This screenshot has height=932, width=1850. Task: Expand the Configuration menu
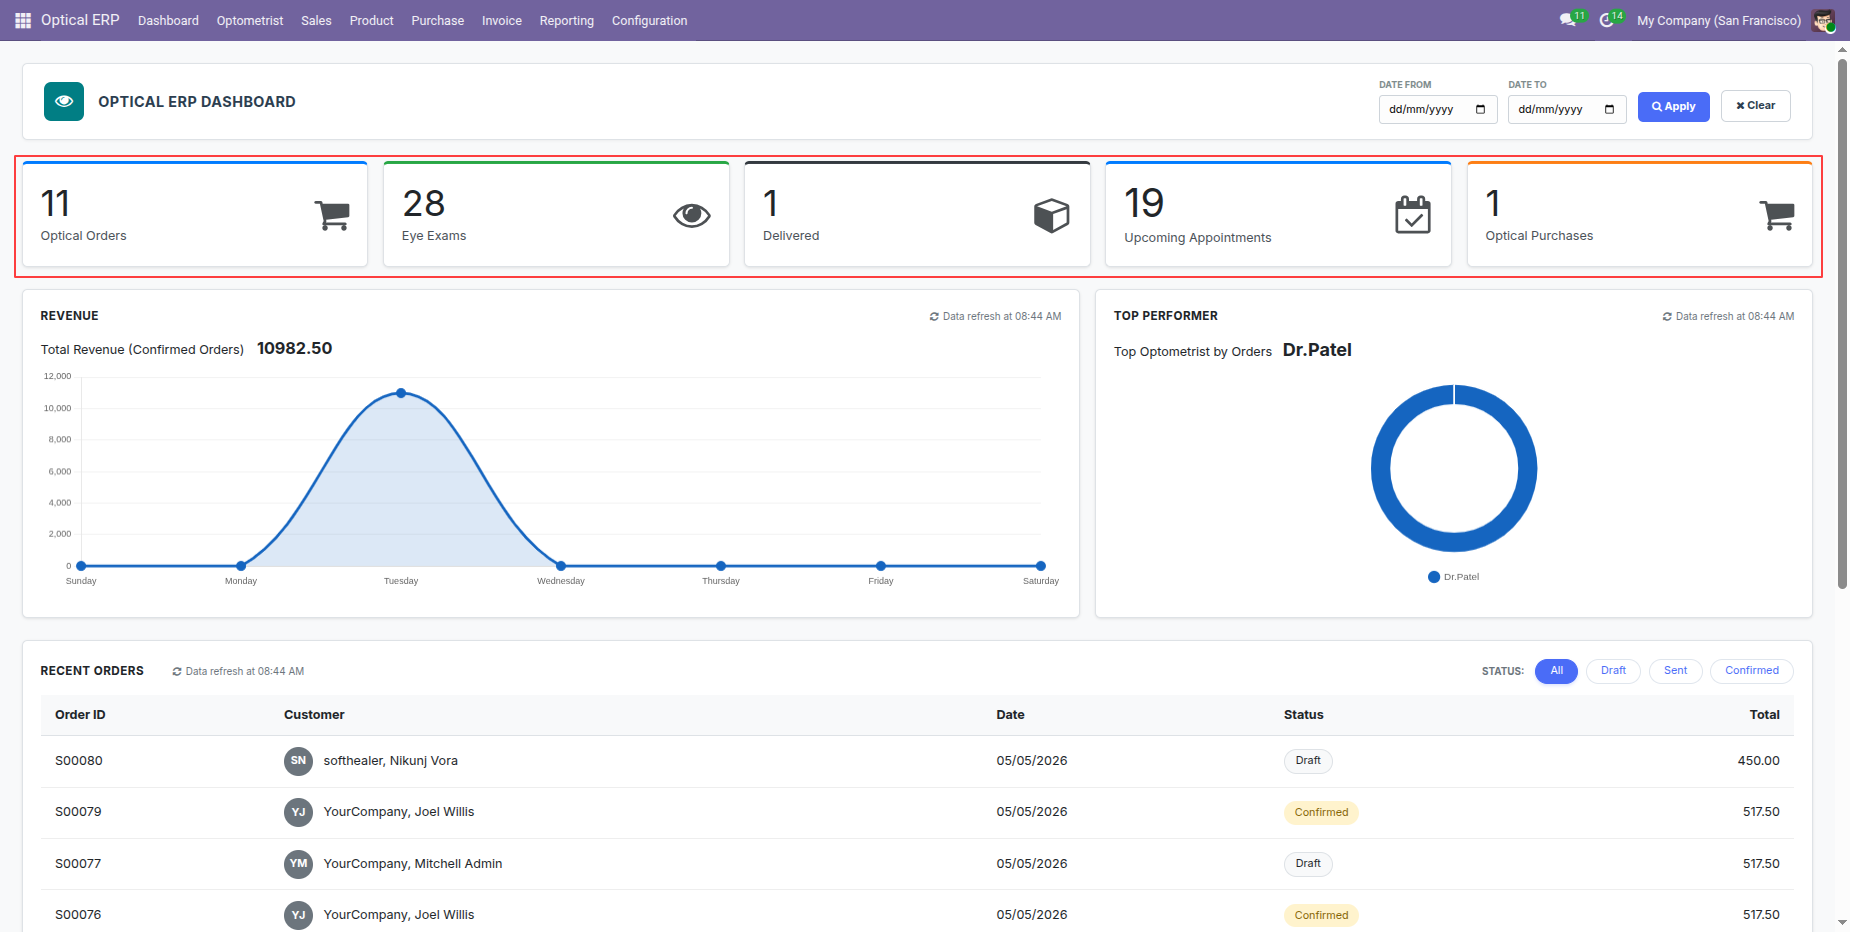pos(649,20)
